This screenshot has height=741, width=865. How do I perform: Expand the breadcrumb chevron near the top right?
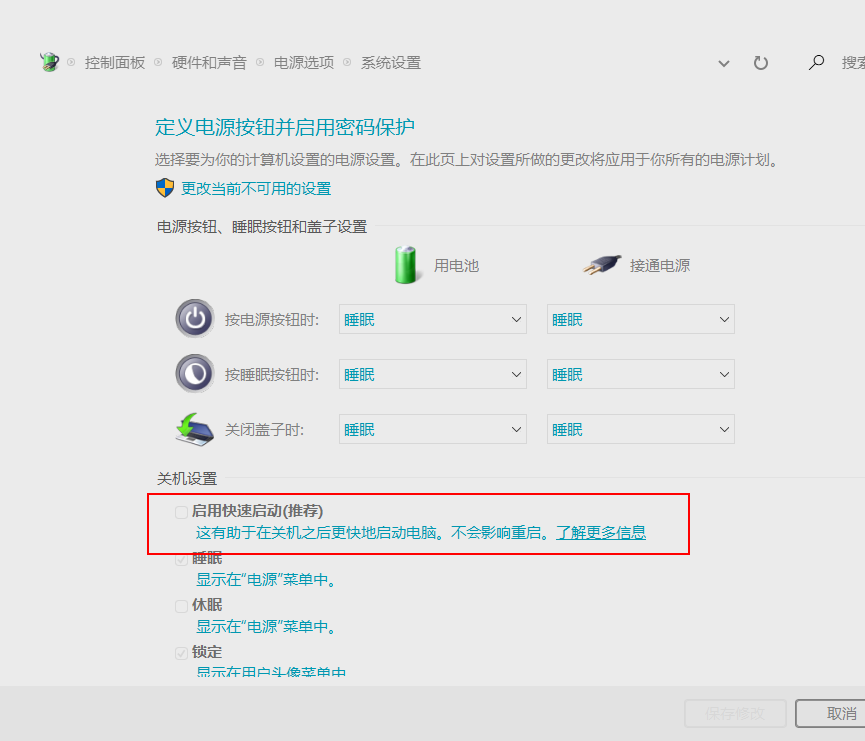coord(723,62)
